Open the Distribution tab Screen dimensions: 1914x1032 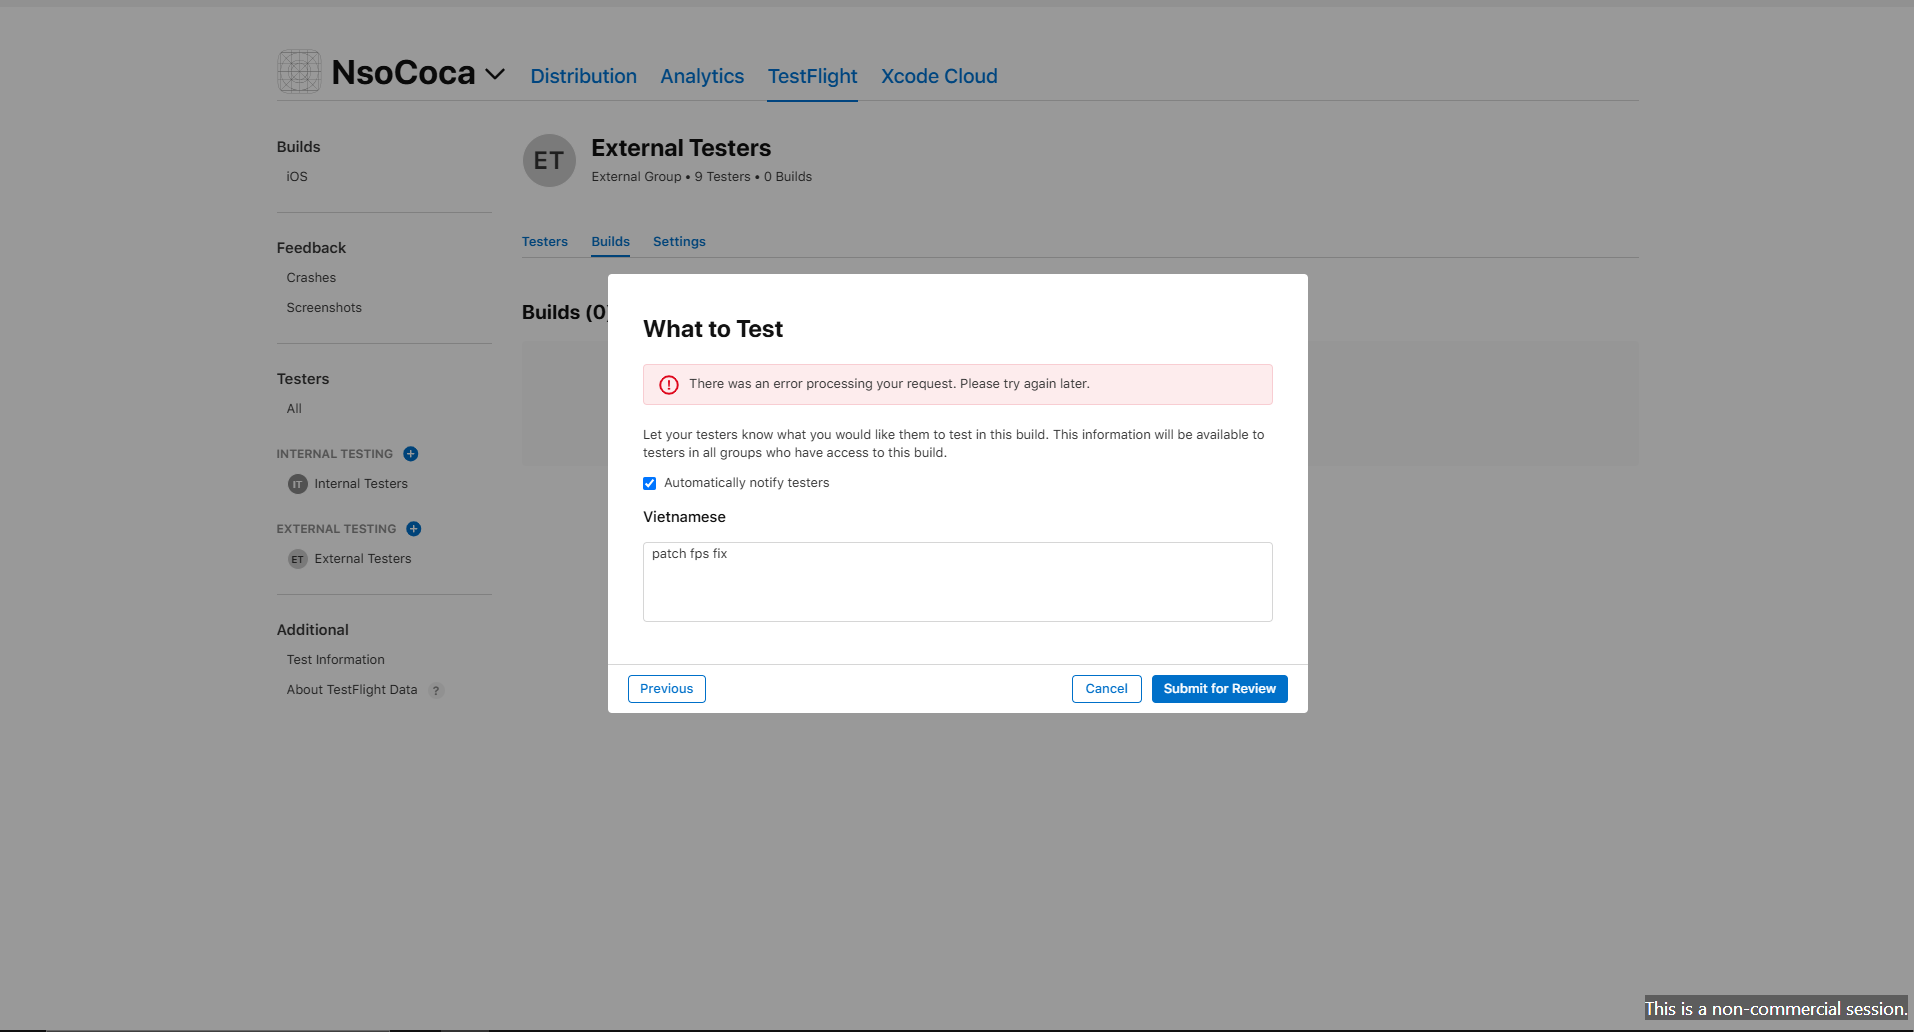(583, 76)
